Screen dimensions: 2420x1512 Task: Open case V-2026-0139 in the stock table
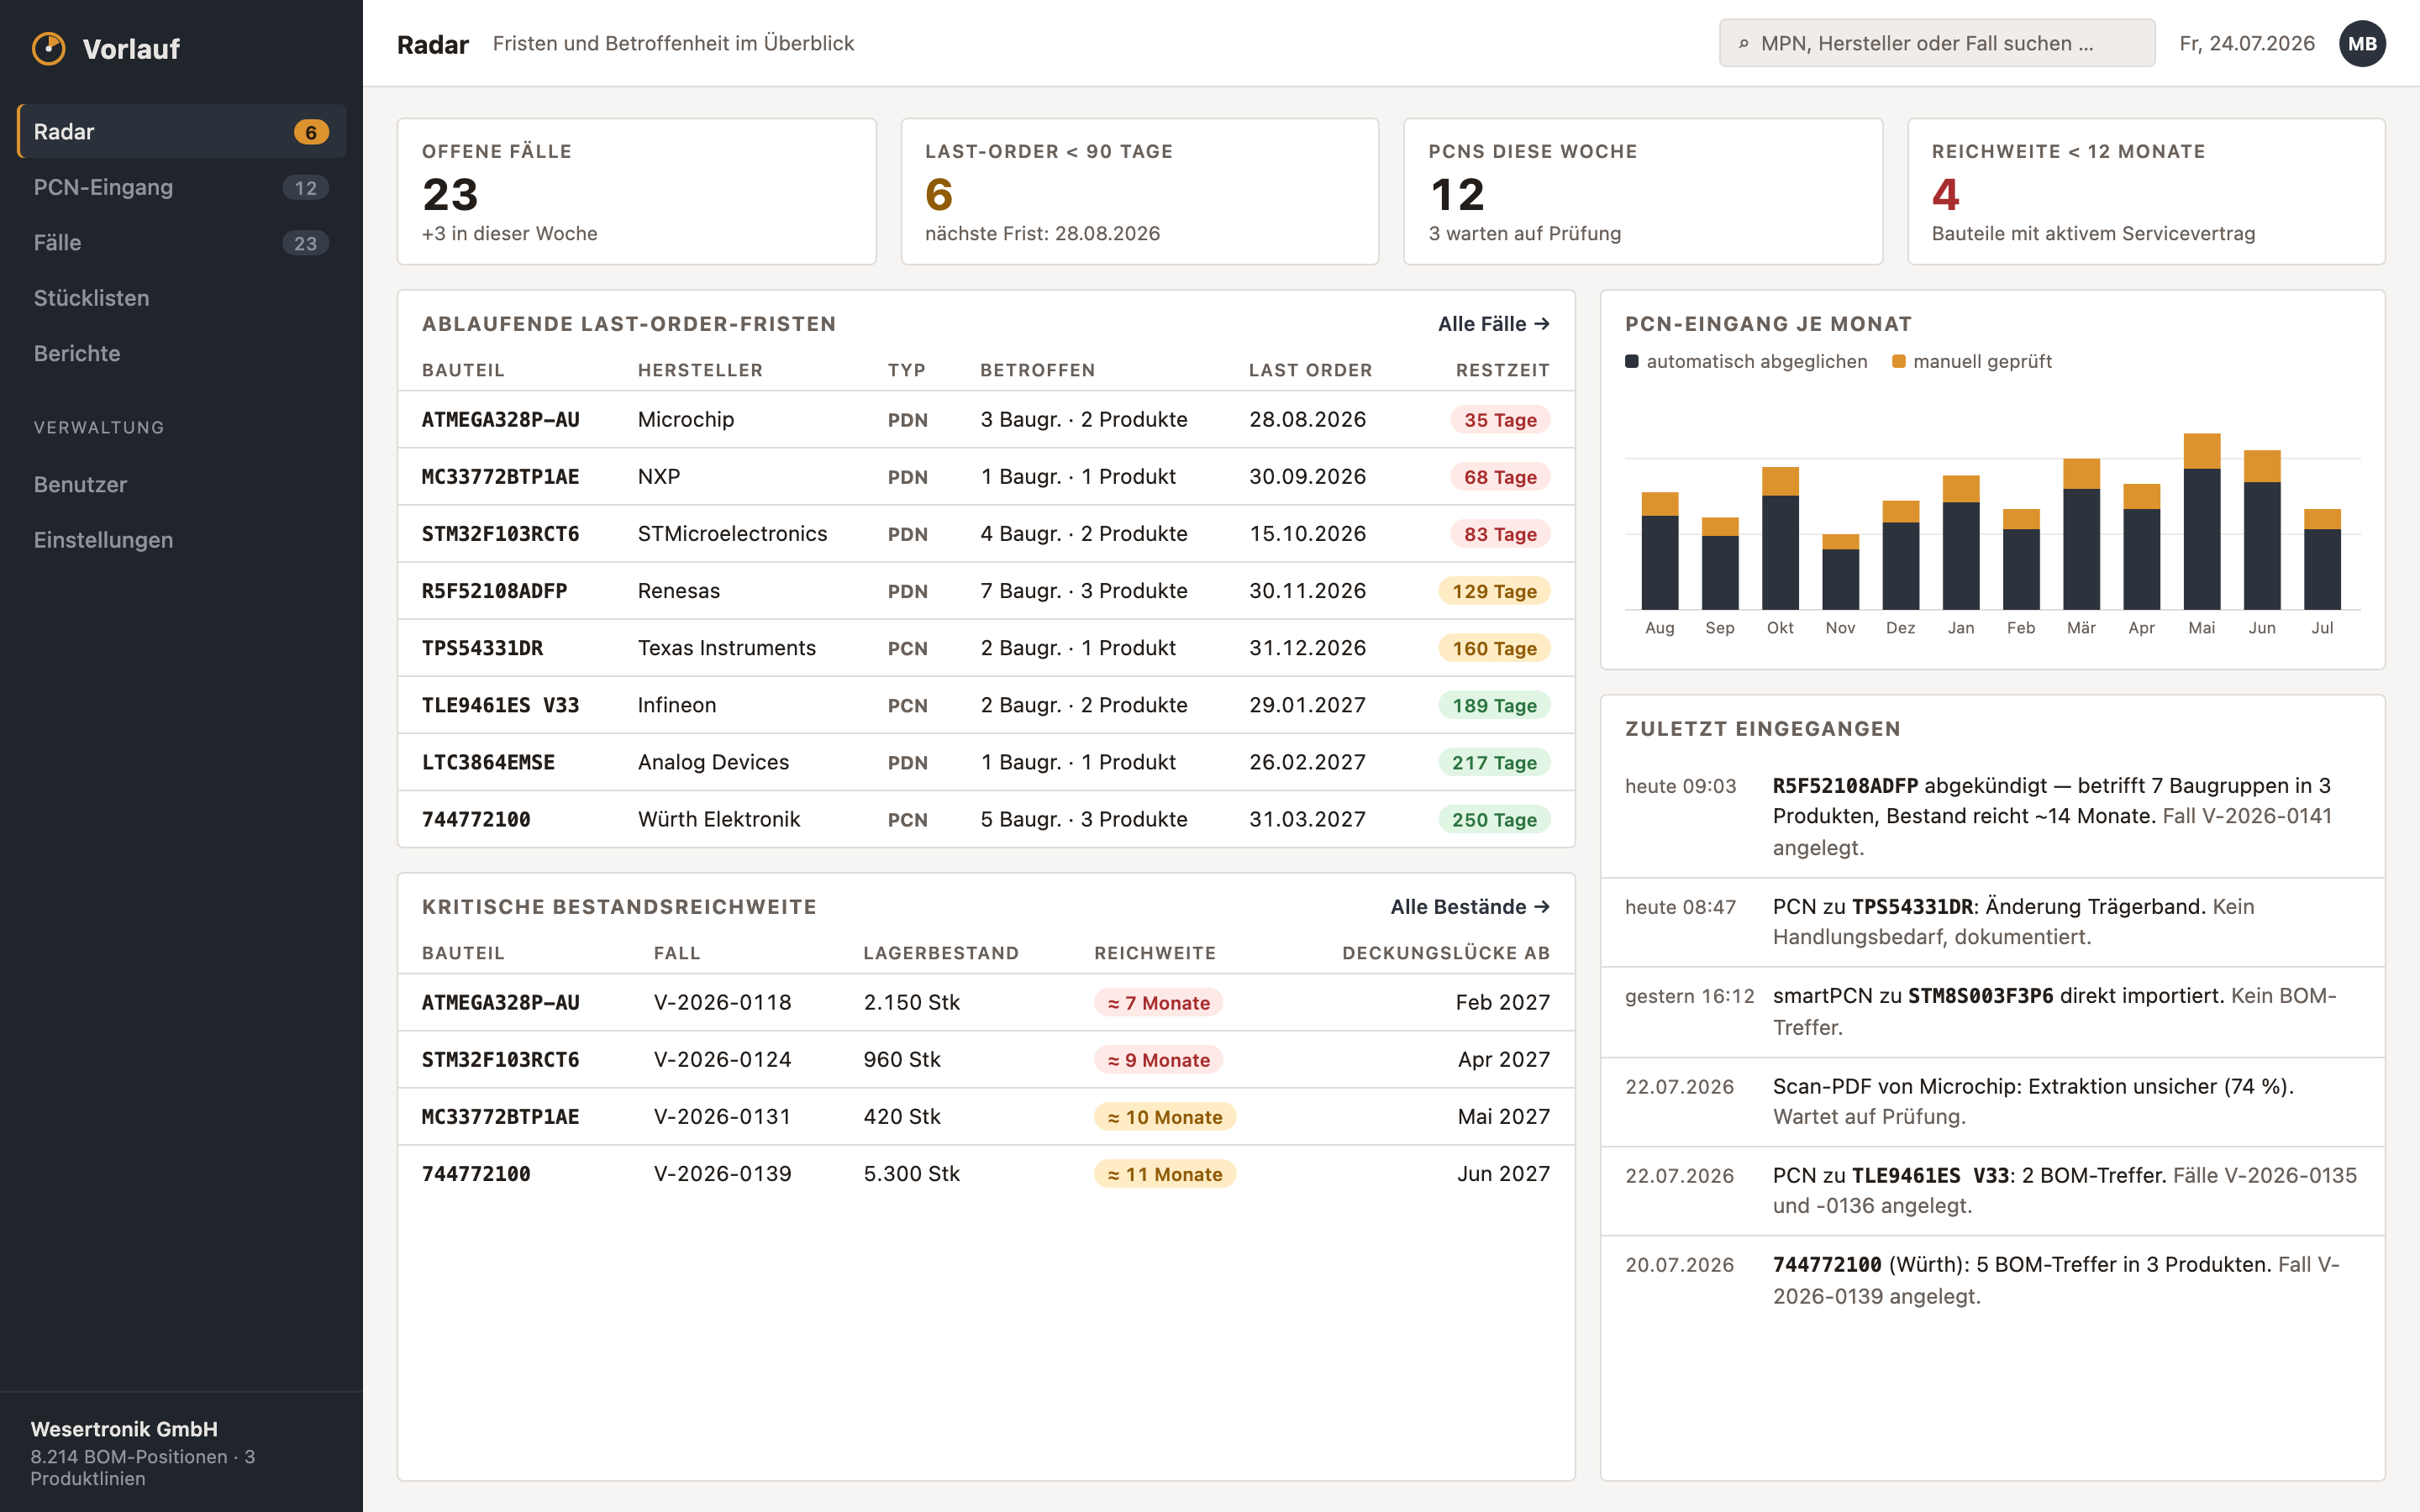(722, 1173)
